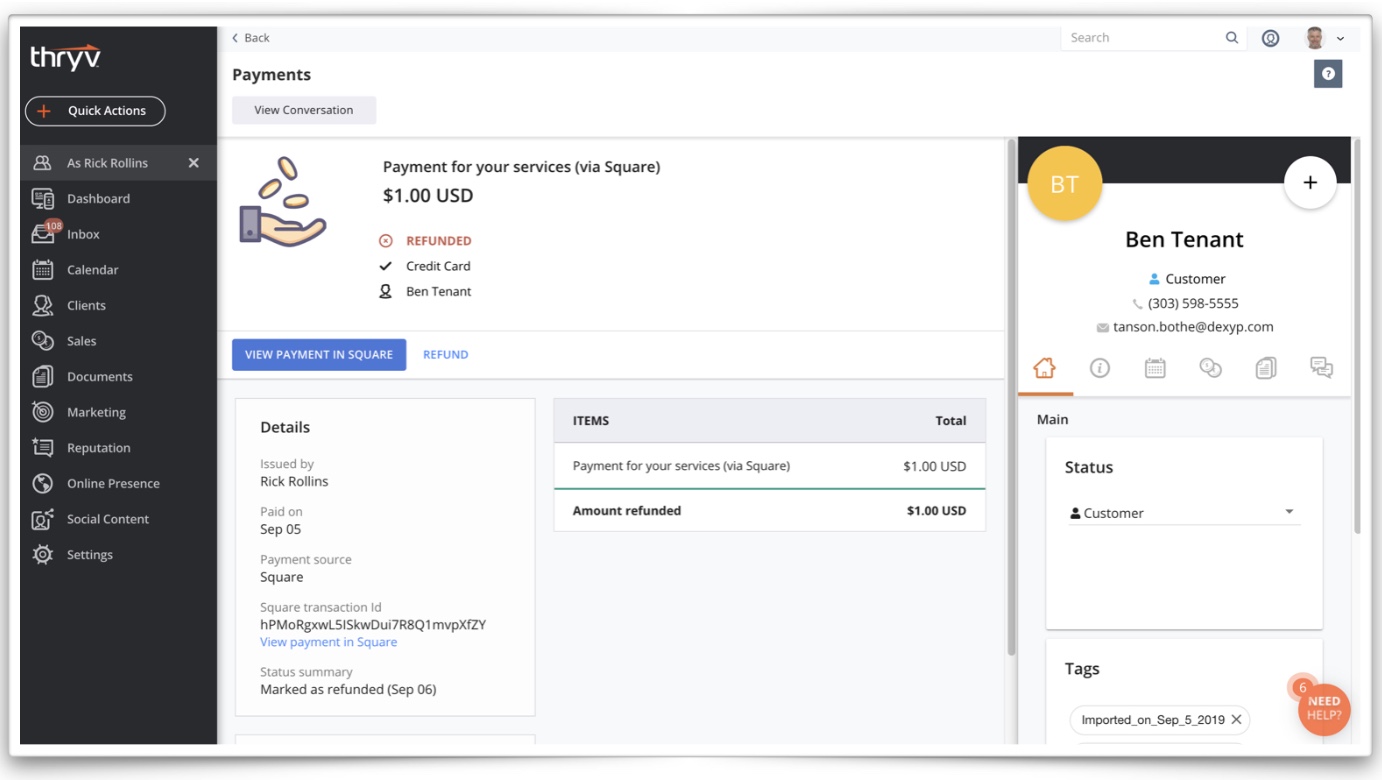Go back using the Back link
Screen dimensions: 1382x780
251,38
